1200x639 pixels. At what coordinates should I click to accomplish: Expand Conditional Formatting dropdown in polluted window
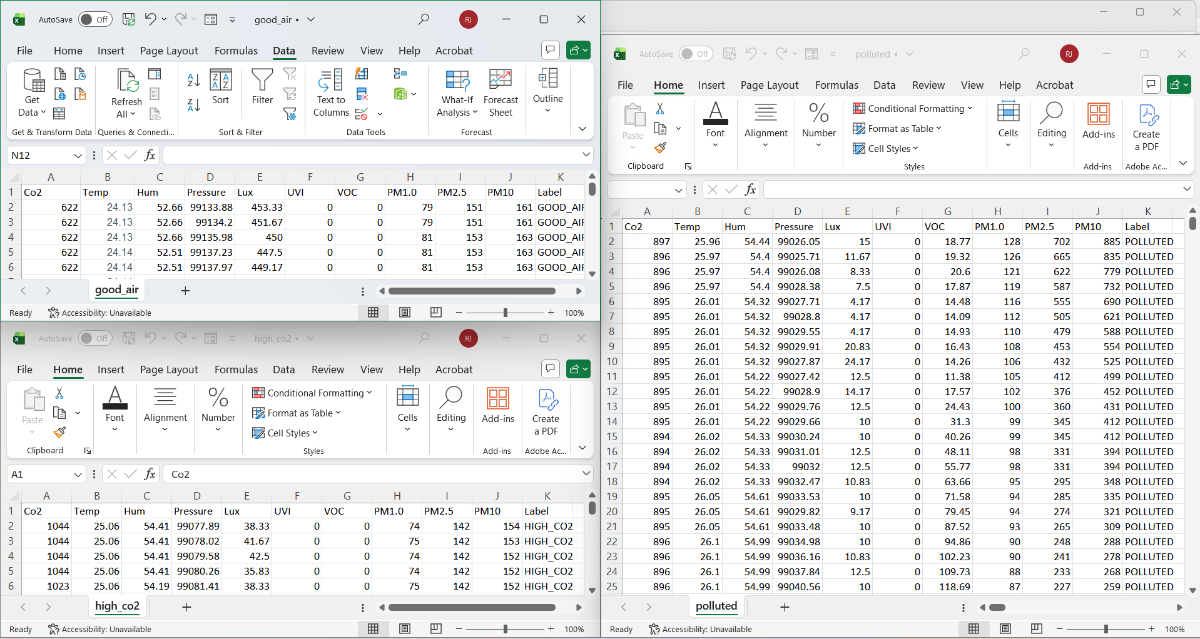point(914,108)
